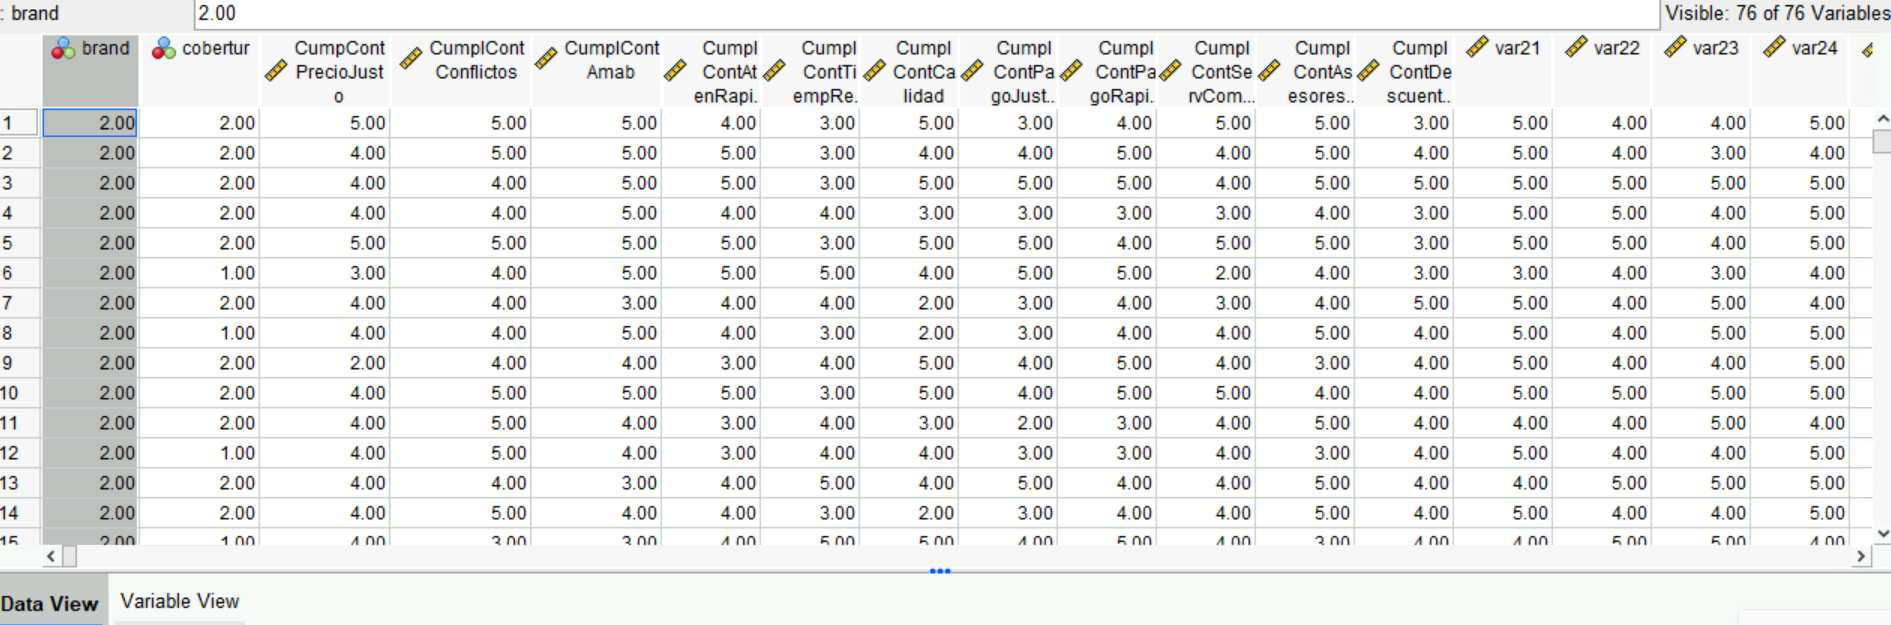Click the scale ruler icon beside var22
The width and height of the screenshot is (1891, 625).
tap(1577, 47)
